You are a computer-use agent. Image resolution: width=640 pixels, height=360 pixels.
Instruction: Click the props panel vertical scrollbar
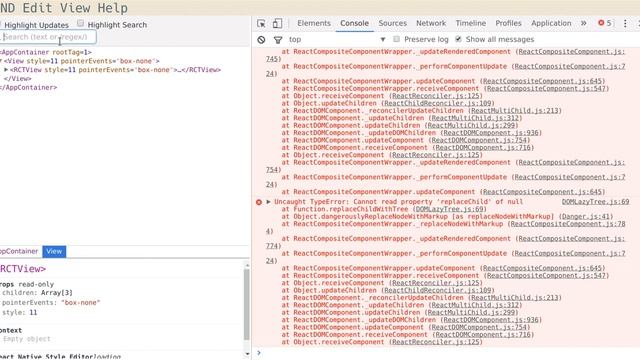coord(247,304)
